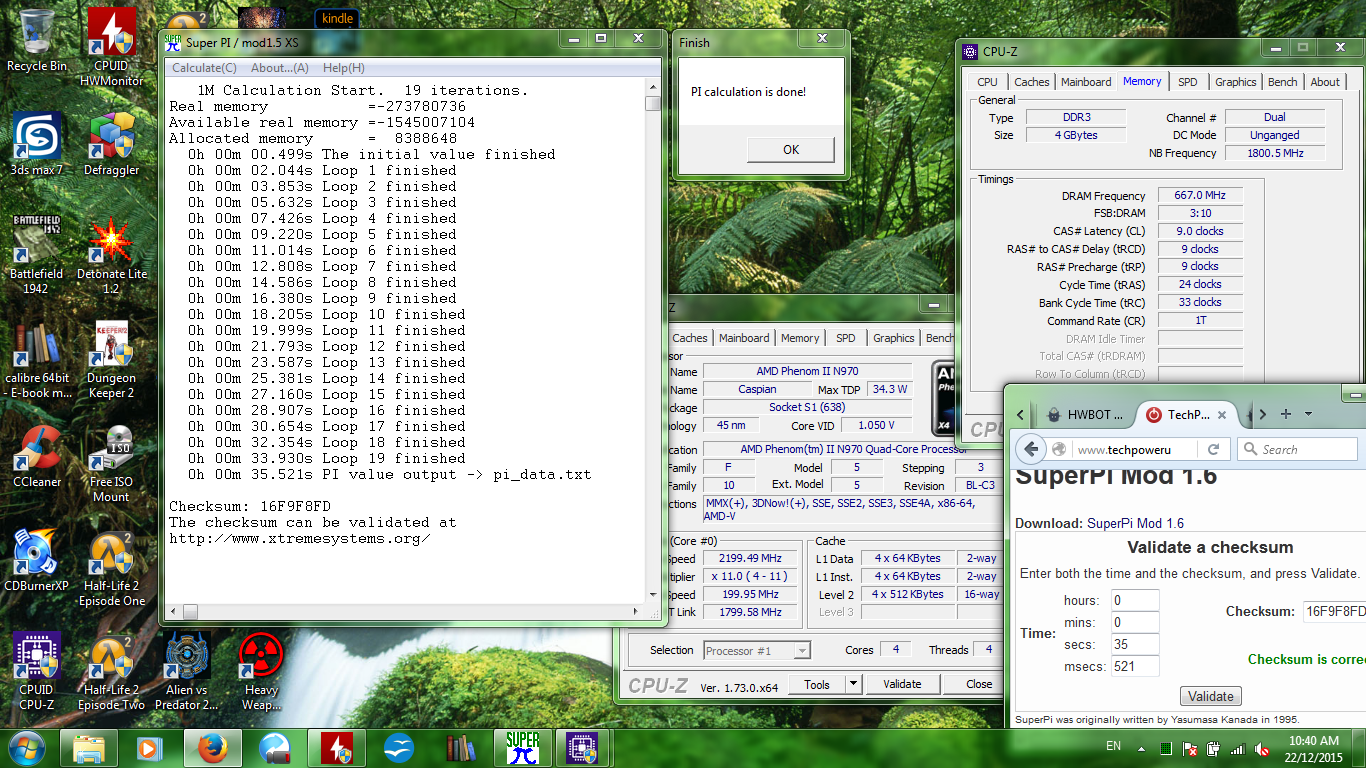Launch CPUID HWMonitor desktop shortcut
This screenshot has width=1366, height=768.
112,47
